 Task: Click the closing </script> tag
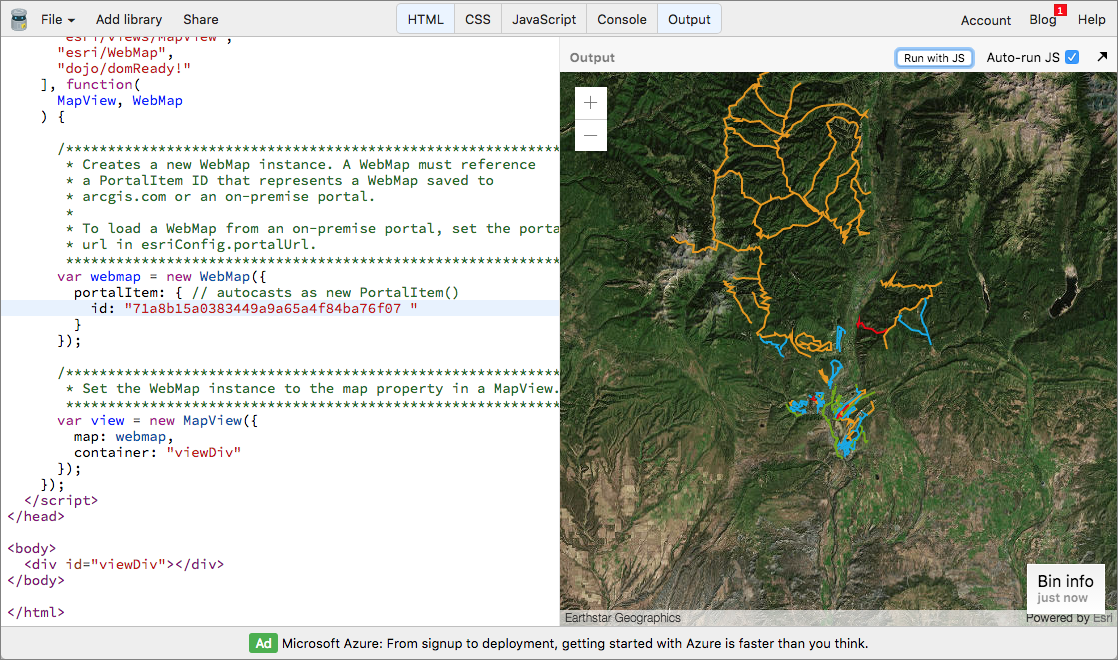61,500
